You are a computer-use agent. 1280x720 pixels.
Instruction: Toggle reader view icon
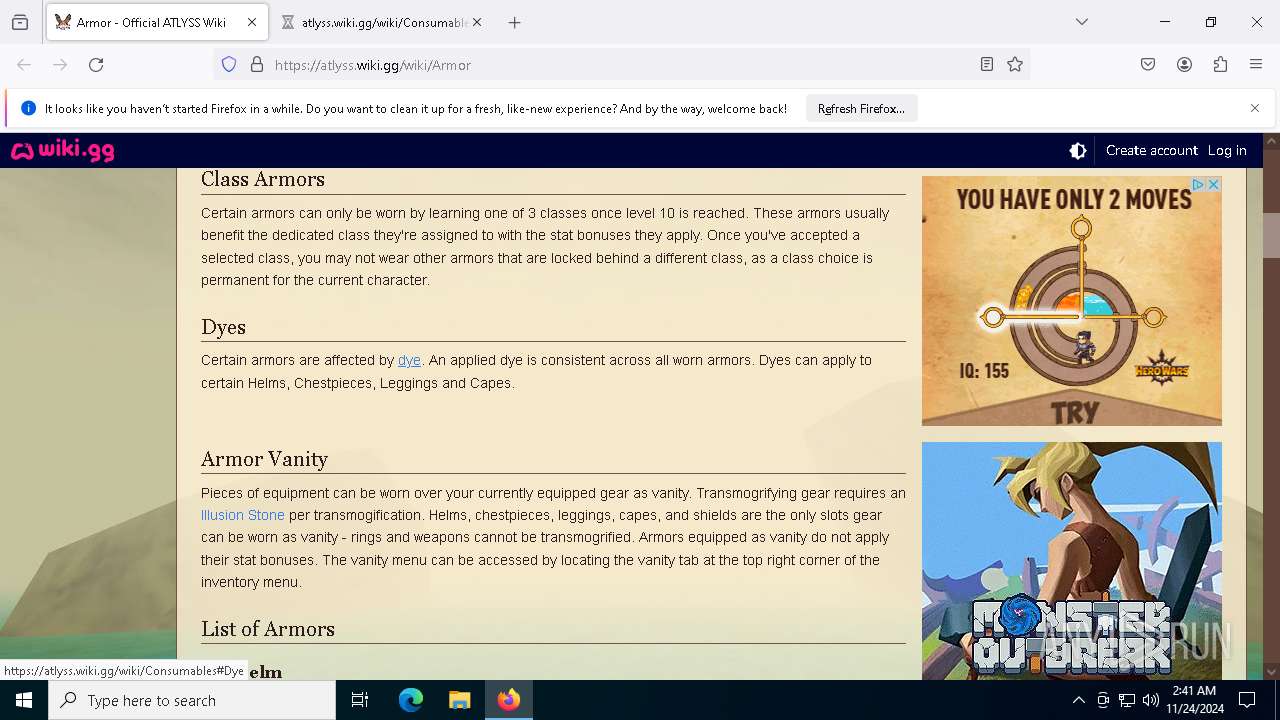pos(987,65)
